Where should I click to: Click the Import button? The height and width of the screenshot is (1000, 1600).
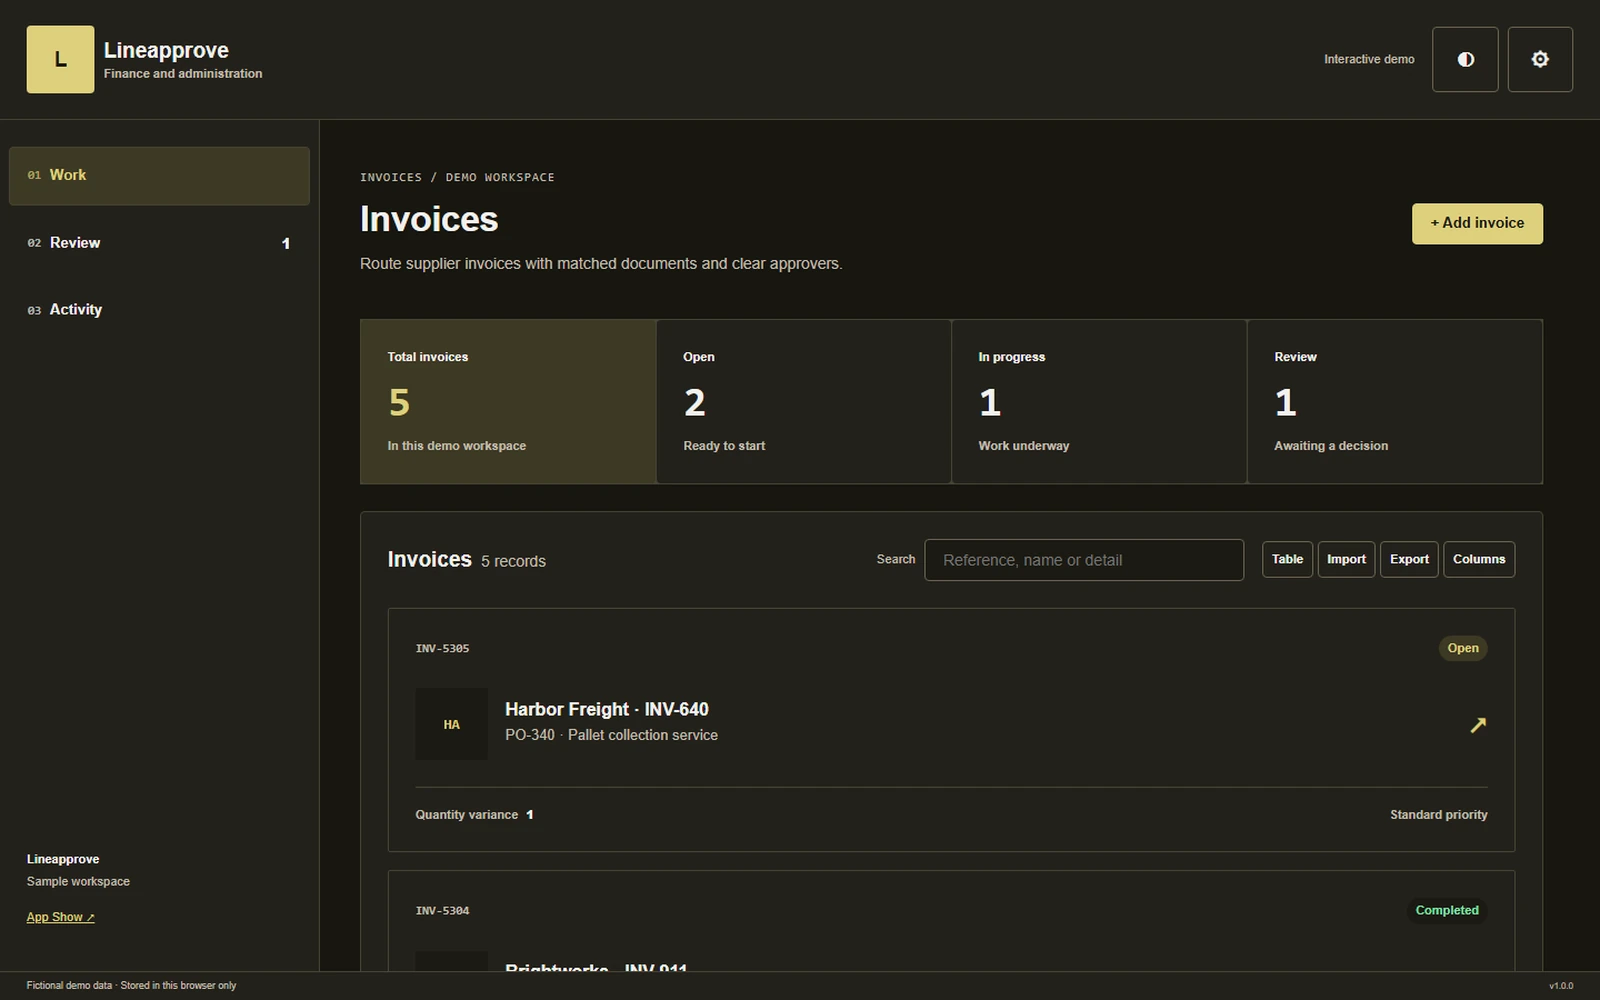coord(1346,559)
